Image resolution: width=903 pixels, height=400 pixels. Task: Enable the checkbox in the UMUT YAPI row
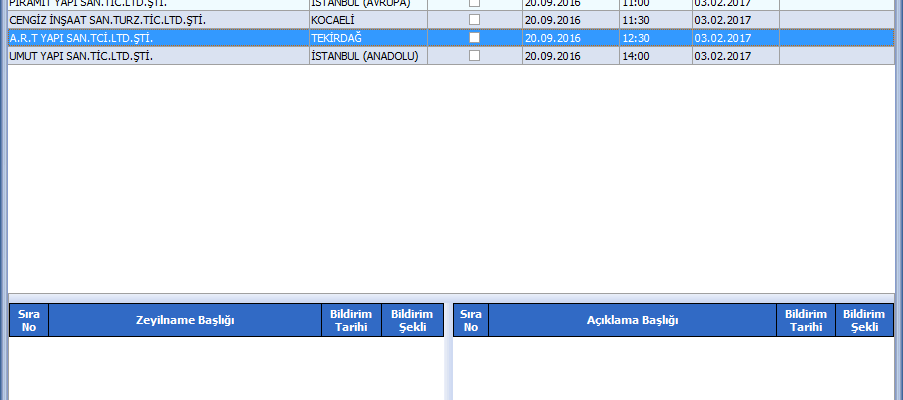click(x=475, y=56)
